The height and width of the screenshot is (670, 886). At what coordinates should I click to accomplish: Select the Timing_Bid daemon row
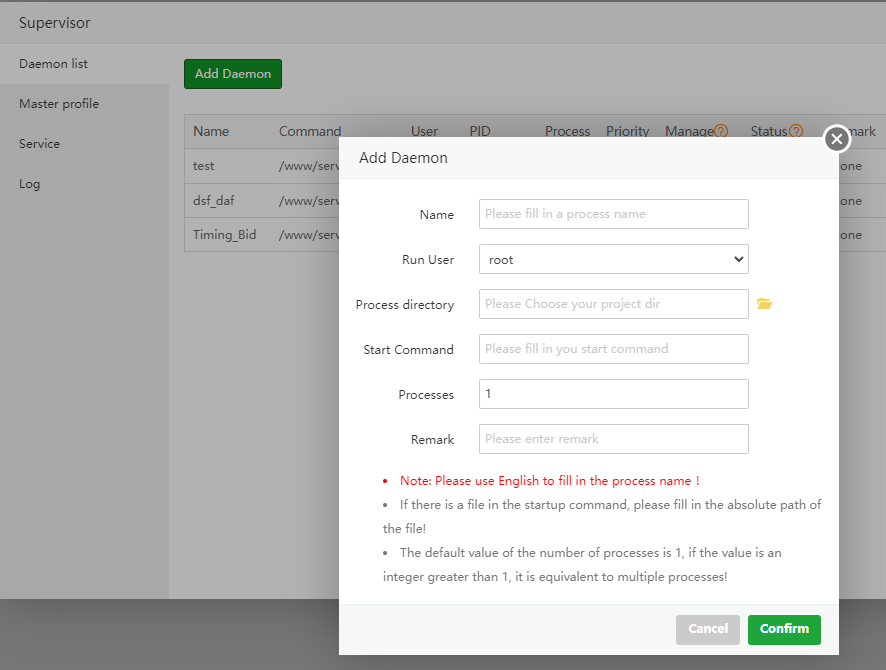point(225,235)
